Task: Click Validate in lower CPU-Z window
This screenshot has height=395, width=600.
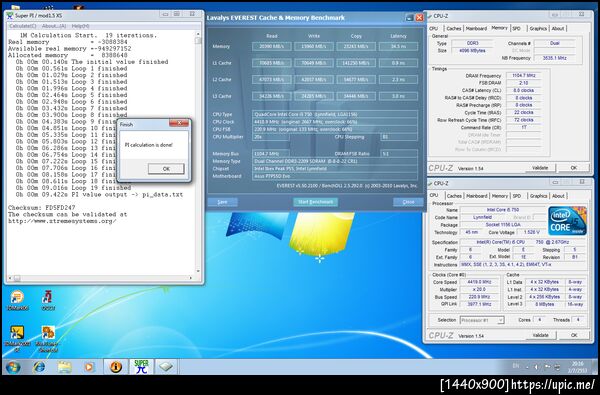Action: click(x=540, y=335)
